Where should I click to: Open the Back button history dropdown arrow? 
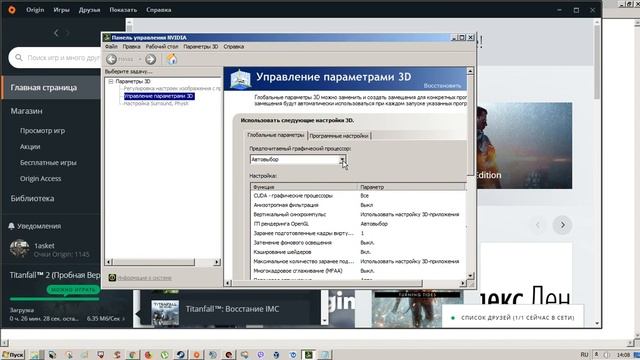click(140, 59)
